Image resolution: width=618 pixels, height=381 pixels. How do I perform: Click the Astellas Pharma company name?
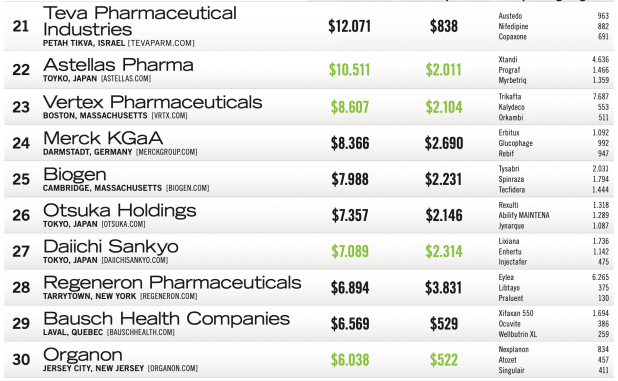tap(118, 65)
